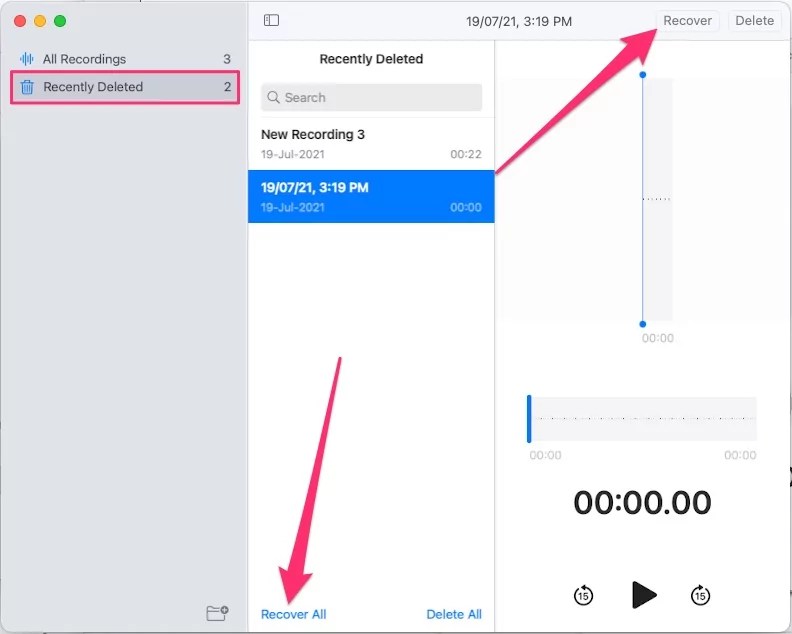Click the new folder icon in sidebar
The height and width of the screenshot is (634, 792).
(218, 613)
